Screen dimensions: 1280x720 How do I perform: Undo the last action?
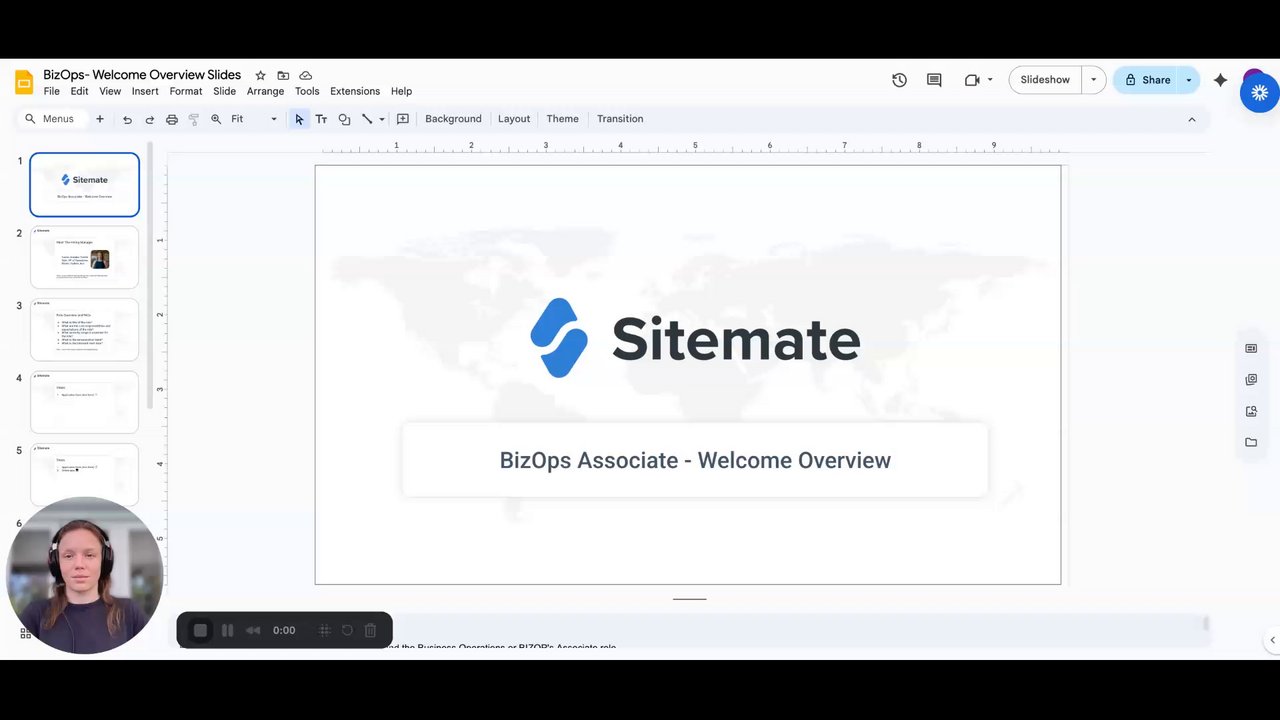click(127, 119)
